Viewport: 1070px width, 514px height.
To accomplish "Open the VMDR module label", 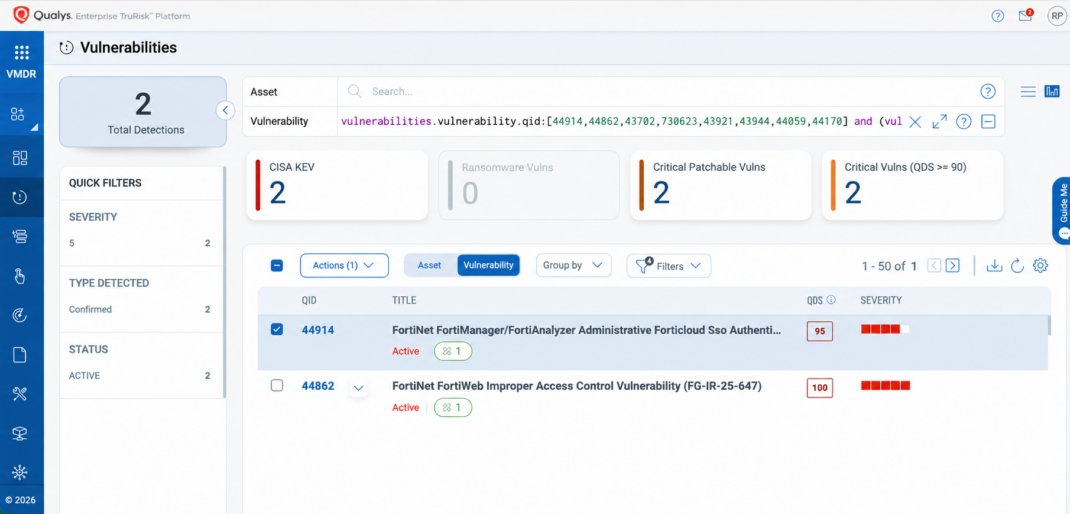I will point(21,76).
